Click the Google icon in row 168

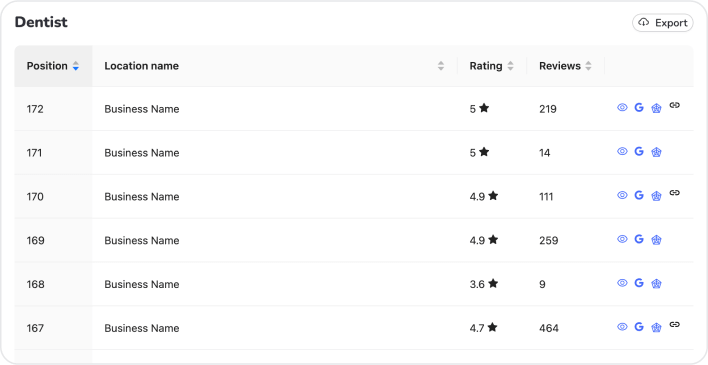639,283
